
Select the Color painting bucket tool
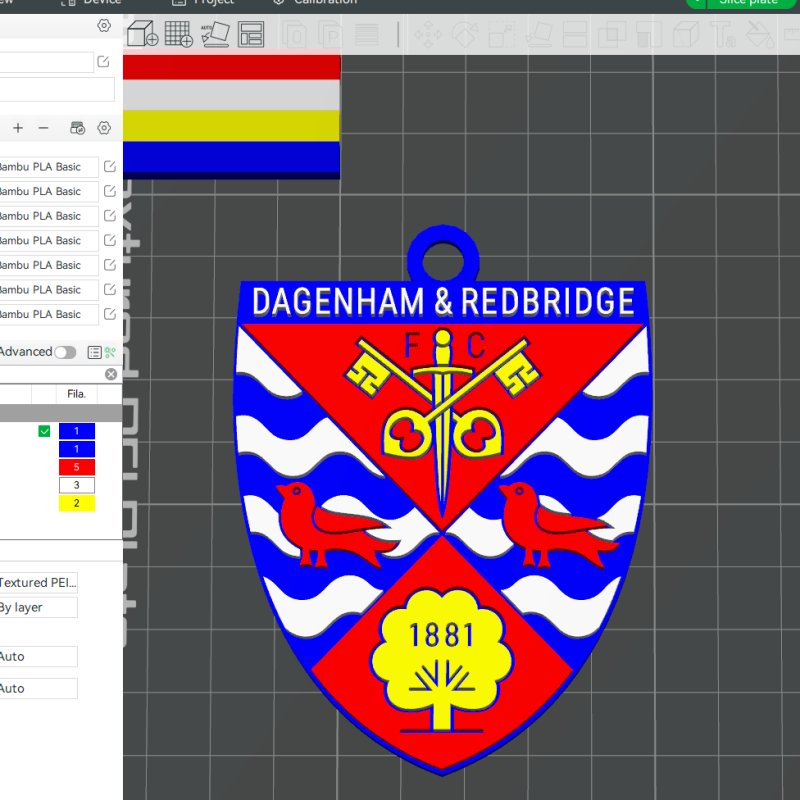tap(760, 34)
